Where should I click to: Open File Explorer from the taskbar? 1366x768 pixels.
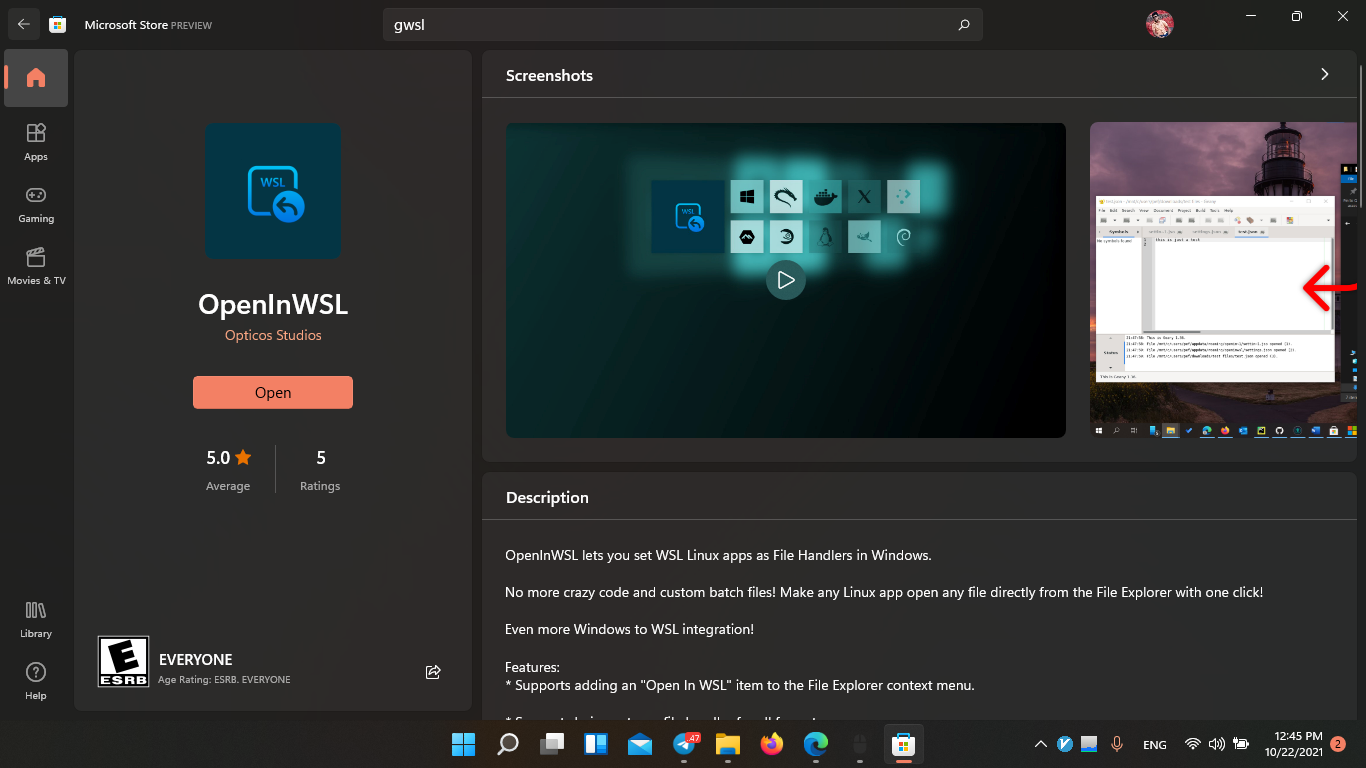pos(727,744)
